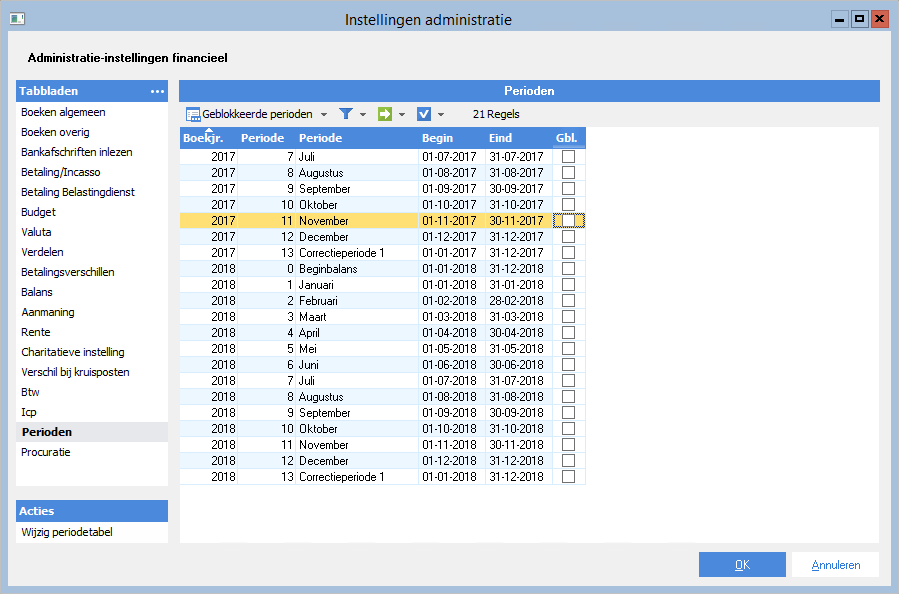This screenshot has width=899, height=594.
Task: Tick the Gbl. checkbox for September 2017
Action: [x=568, y=189]
